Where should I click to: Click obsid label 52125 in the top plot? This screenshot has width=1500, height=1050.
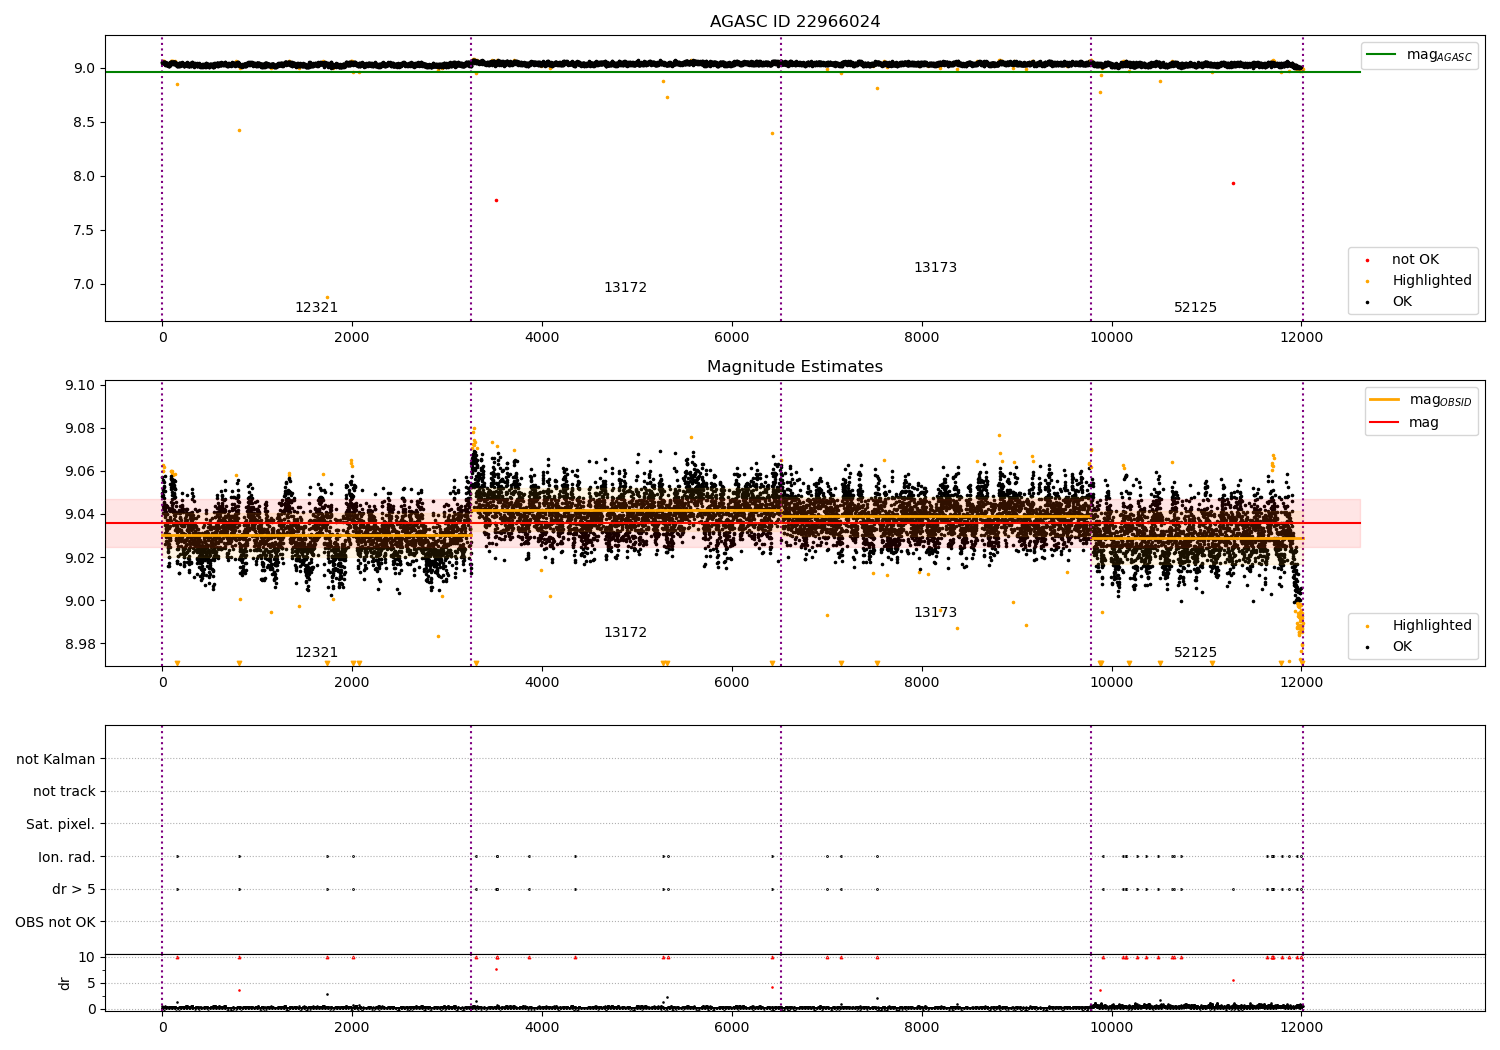click(x=1195, y=308)
